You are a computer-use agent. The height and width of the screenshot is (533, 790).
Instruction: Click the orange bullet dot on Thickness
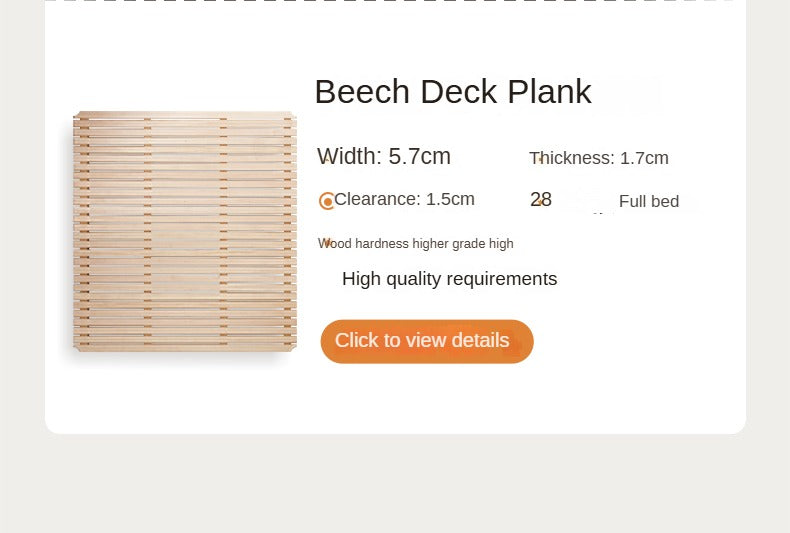click(x=541, y=160)
